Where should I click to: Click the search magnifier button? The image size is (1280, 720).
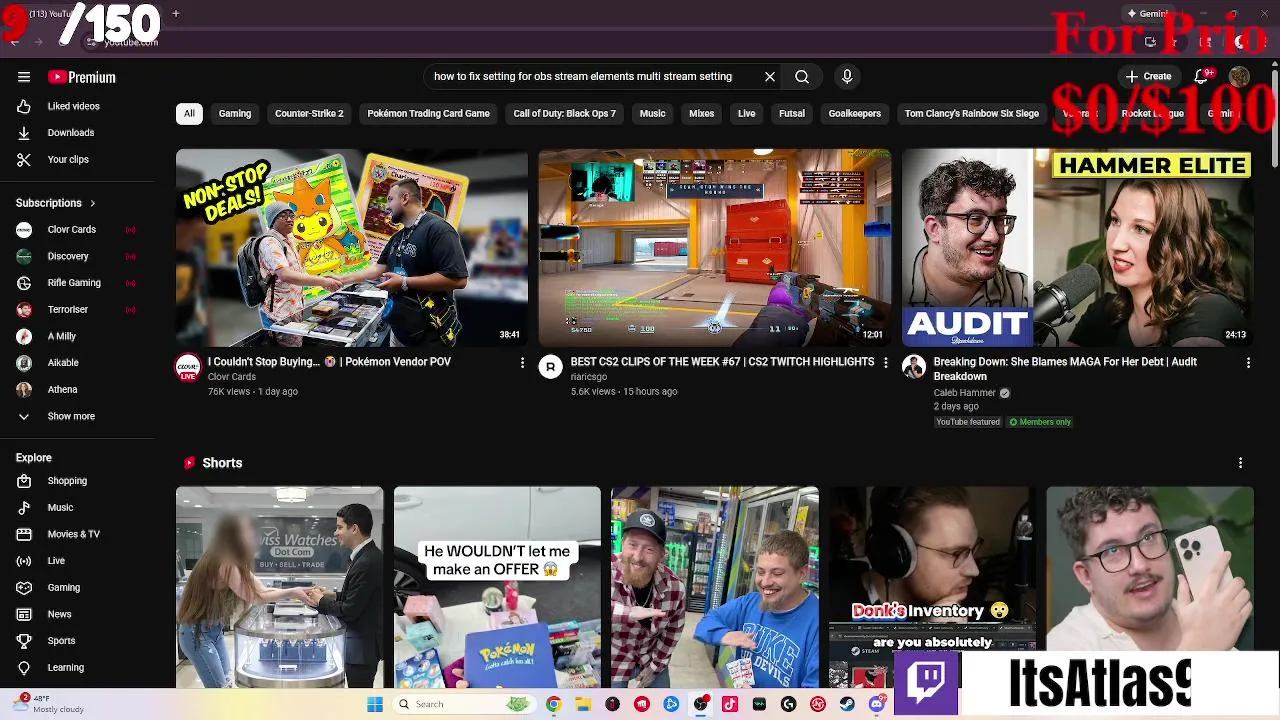pyautogui.click(x=802, y=76)
